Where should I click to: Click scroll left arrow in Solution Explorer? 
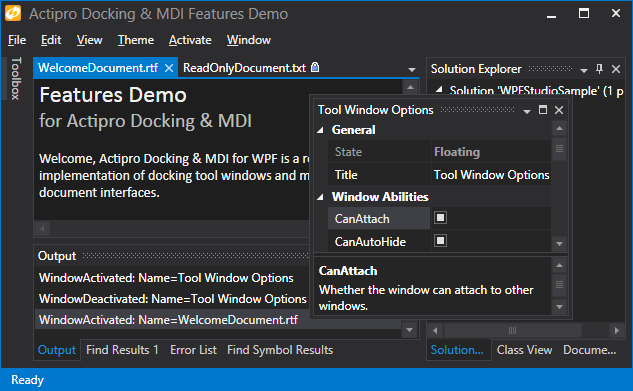click(435, 330)
